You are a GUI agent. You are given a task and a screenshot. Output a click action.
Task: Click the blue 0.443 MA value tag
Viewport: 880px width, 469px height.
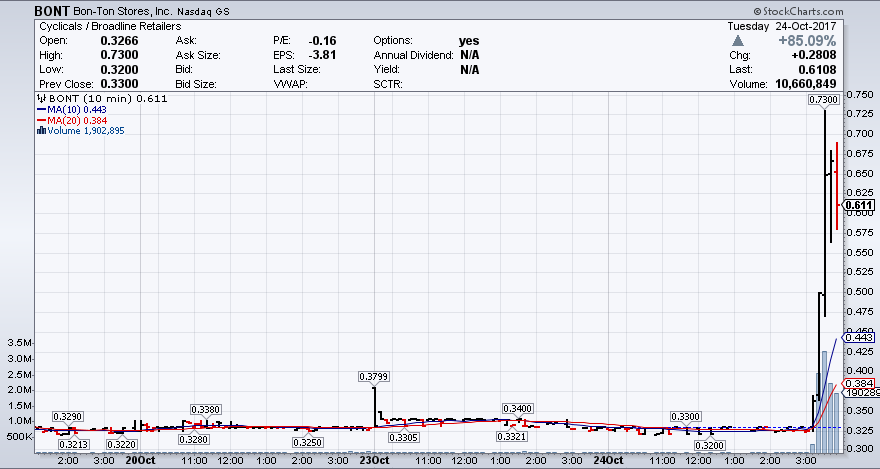860,338
